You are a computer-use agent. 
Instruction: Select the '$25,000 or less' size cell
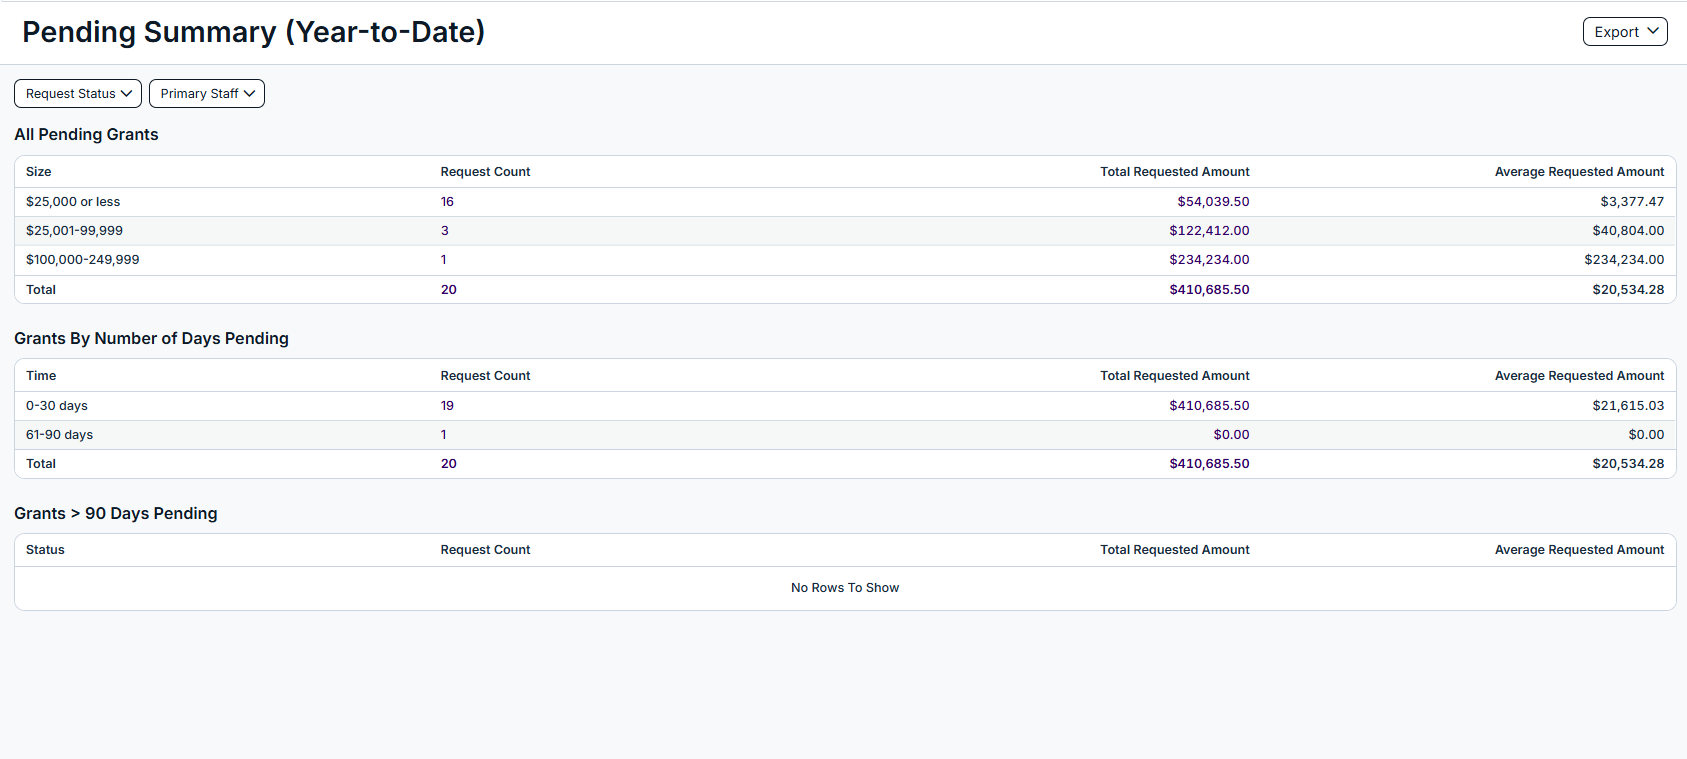click(x=73, y=202)
